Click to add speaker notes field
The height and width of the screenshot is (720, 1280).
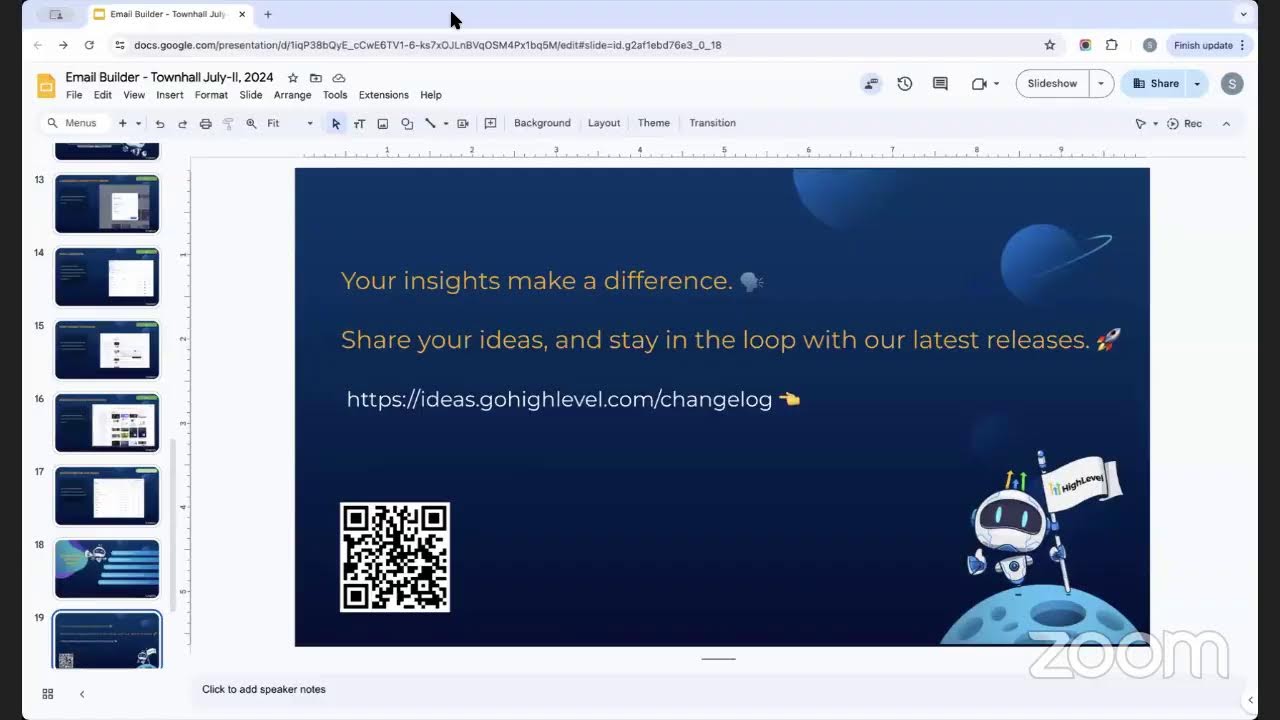click(264, 689)
